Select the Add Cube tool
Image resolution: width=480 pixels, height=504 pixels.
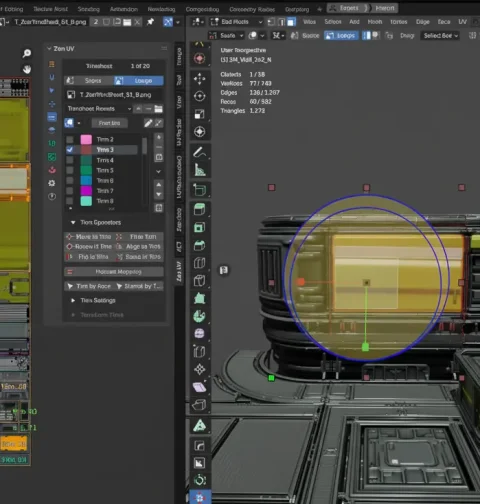[199, 190]
